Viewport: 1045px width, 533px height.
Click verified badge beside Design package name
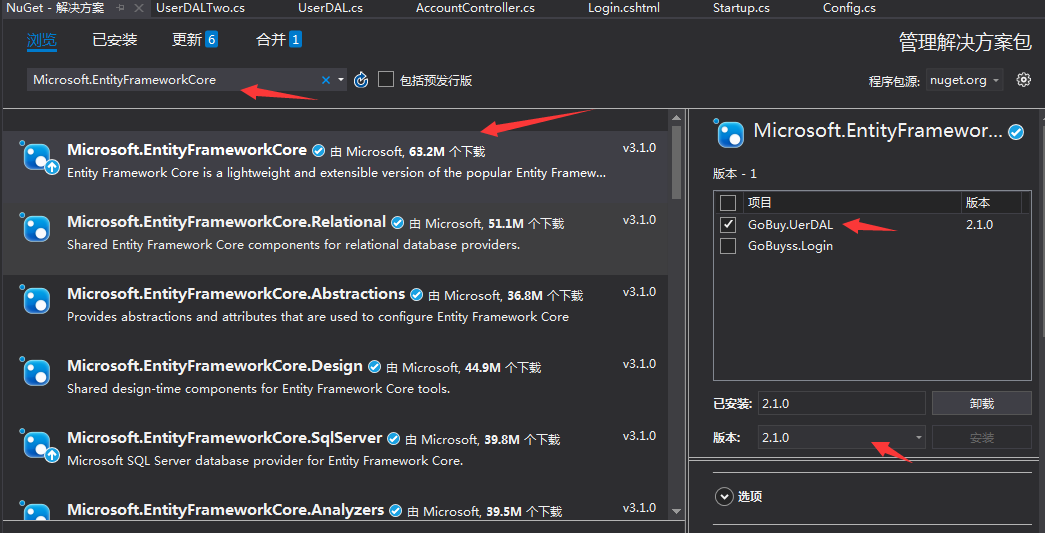pos(375,366)
